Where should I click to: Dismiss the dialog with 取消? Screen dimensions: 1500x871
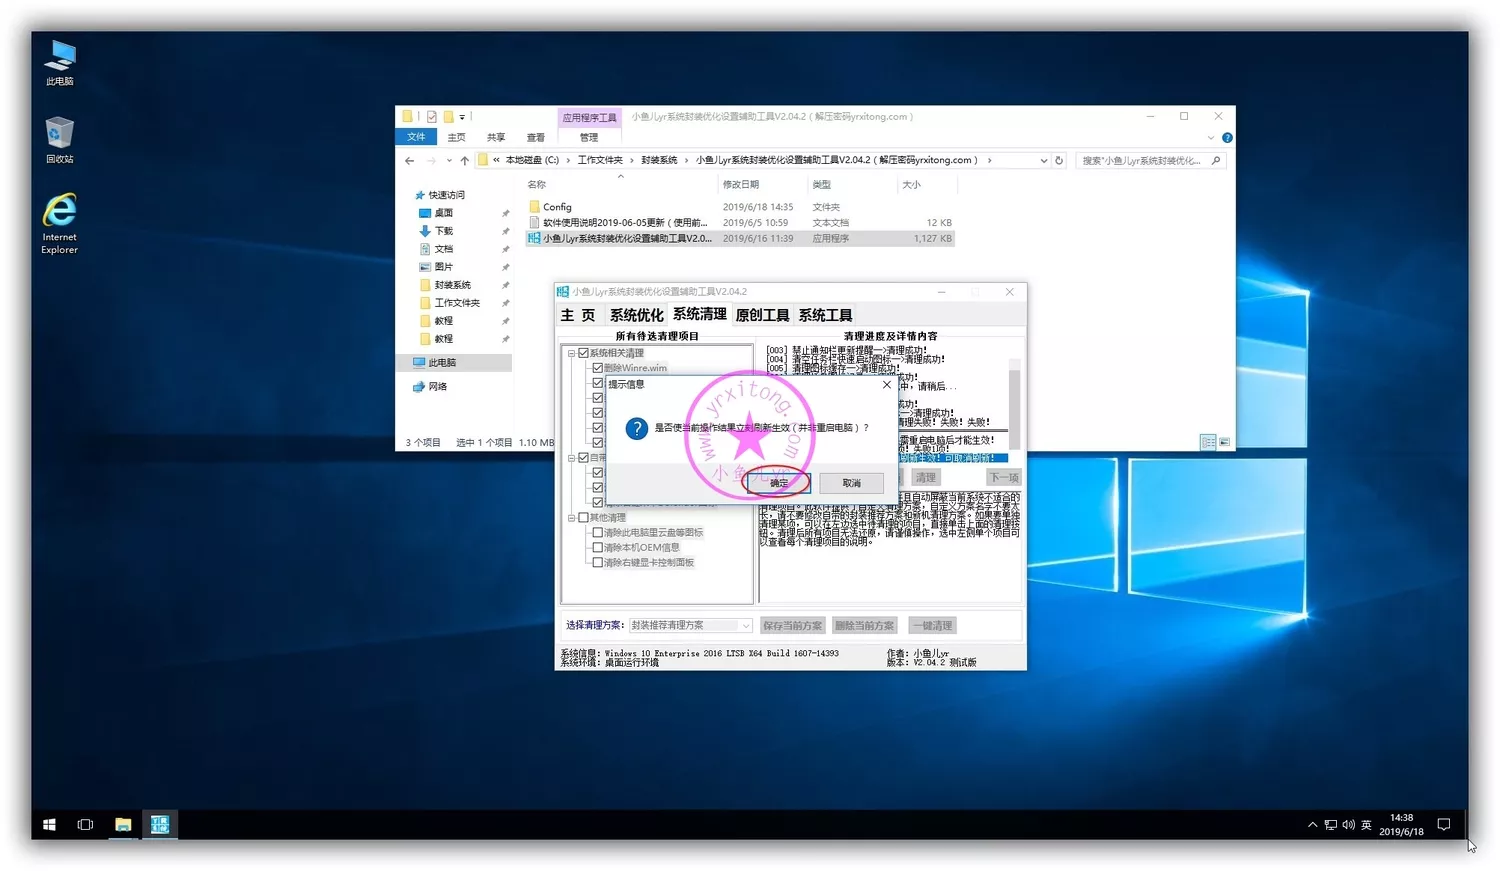(x=851, y=483)
